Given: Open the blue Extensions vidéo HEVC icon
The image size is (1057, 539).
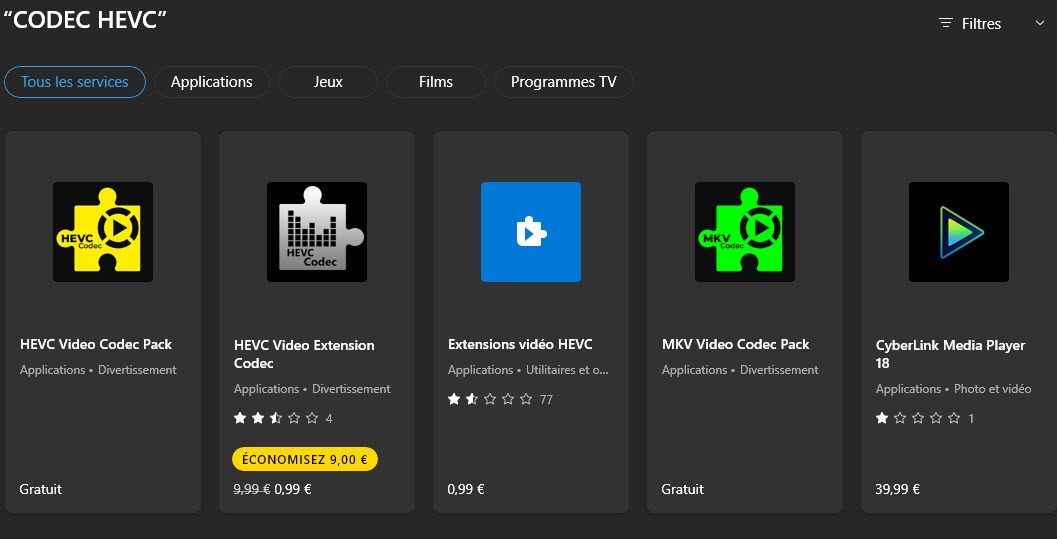Looking at the screenshot, I should coord(531,232).
